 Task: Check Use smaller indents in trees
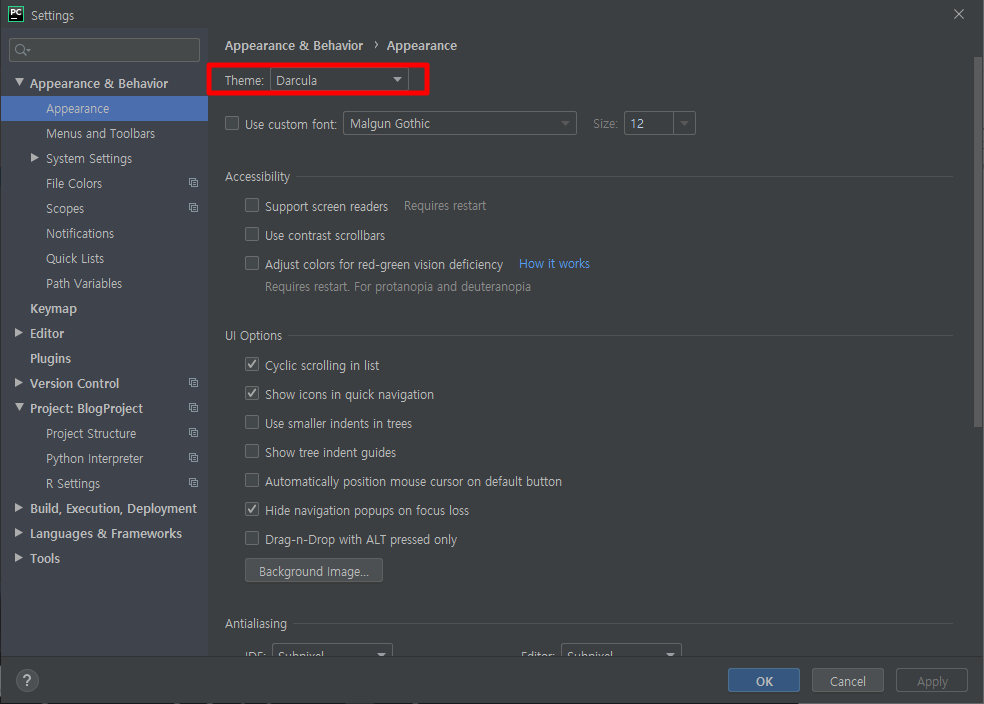pos(252,422)
